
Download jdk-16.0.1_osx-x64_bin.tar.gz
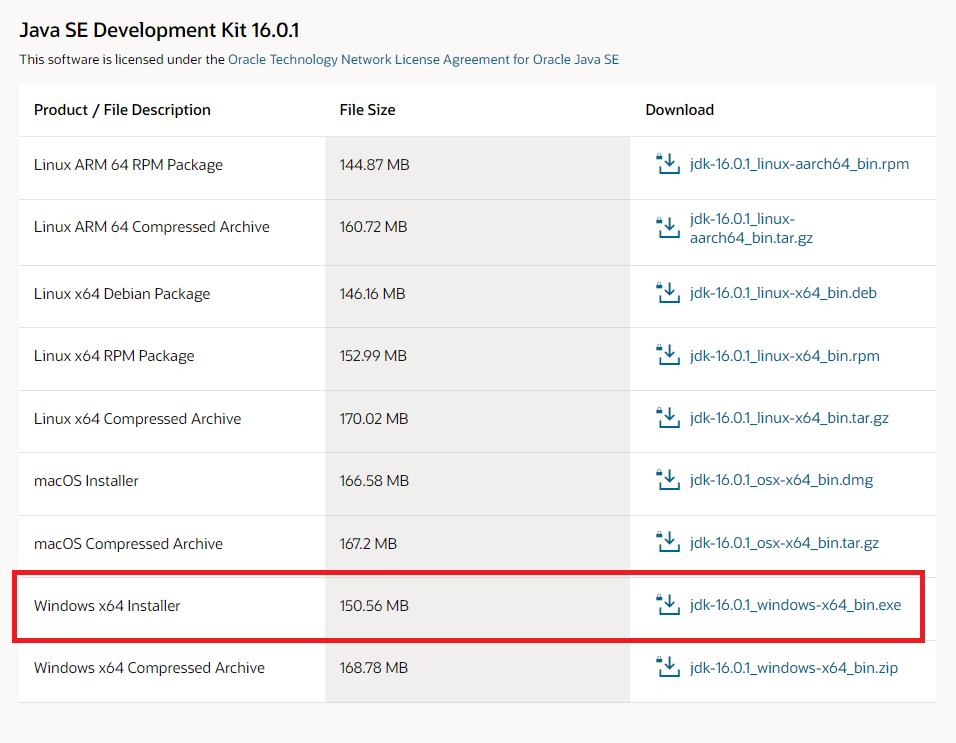pos(784,542)
